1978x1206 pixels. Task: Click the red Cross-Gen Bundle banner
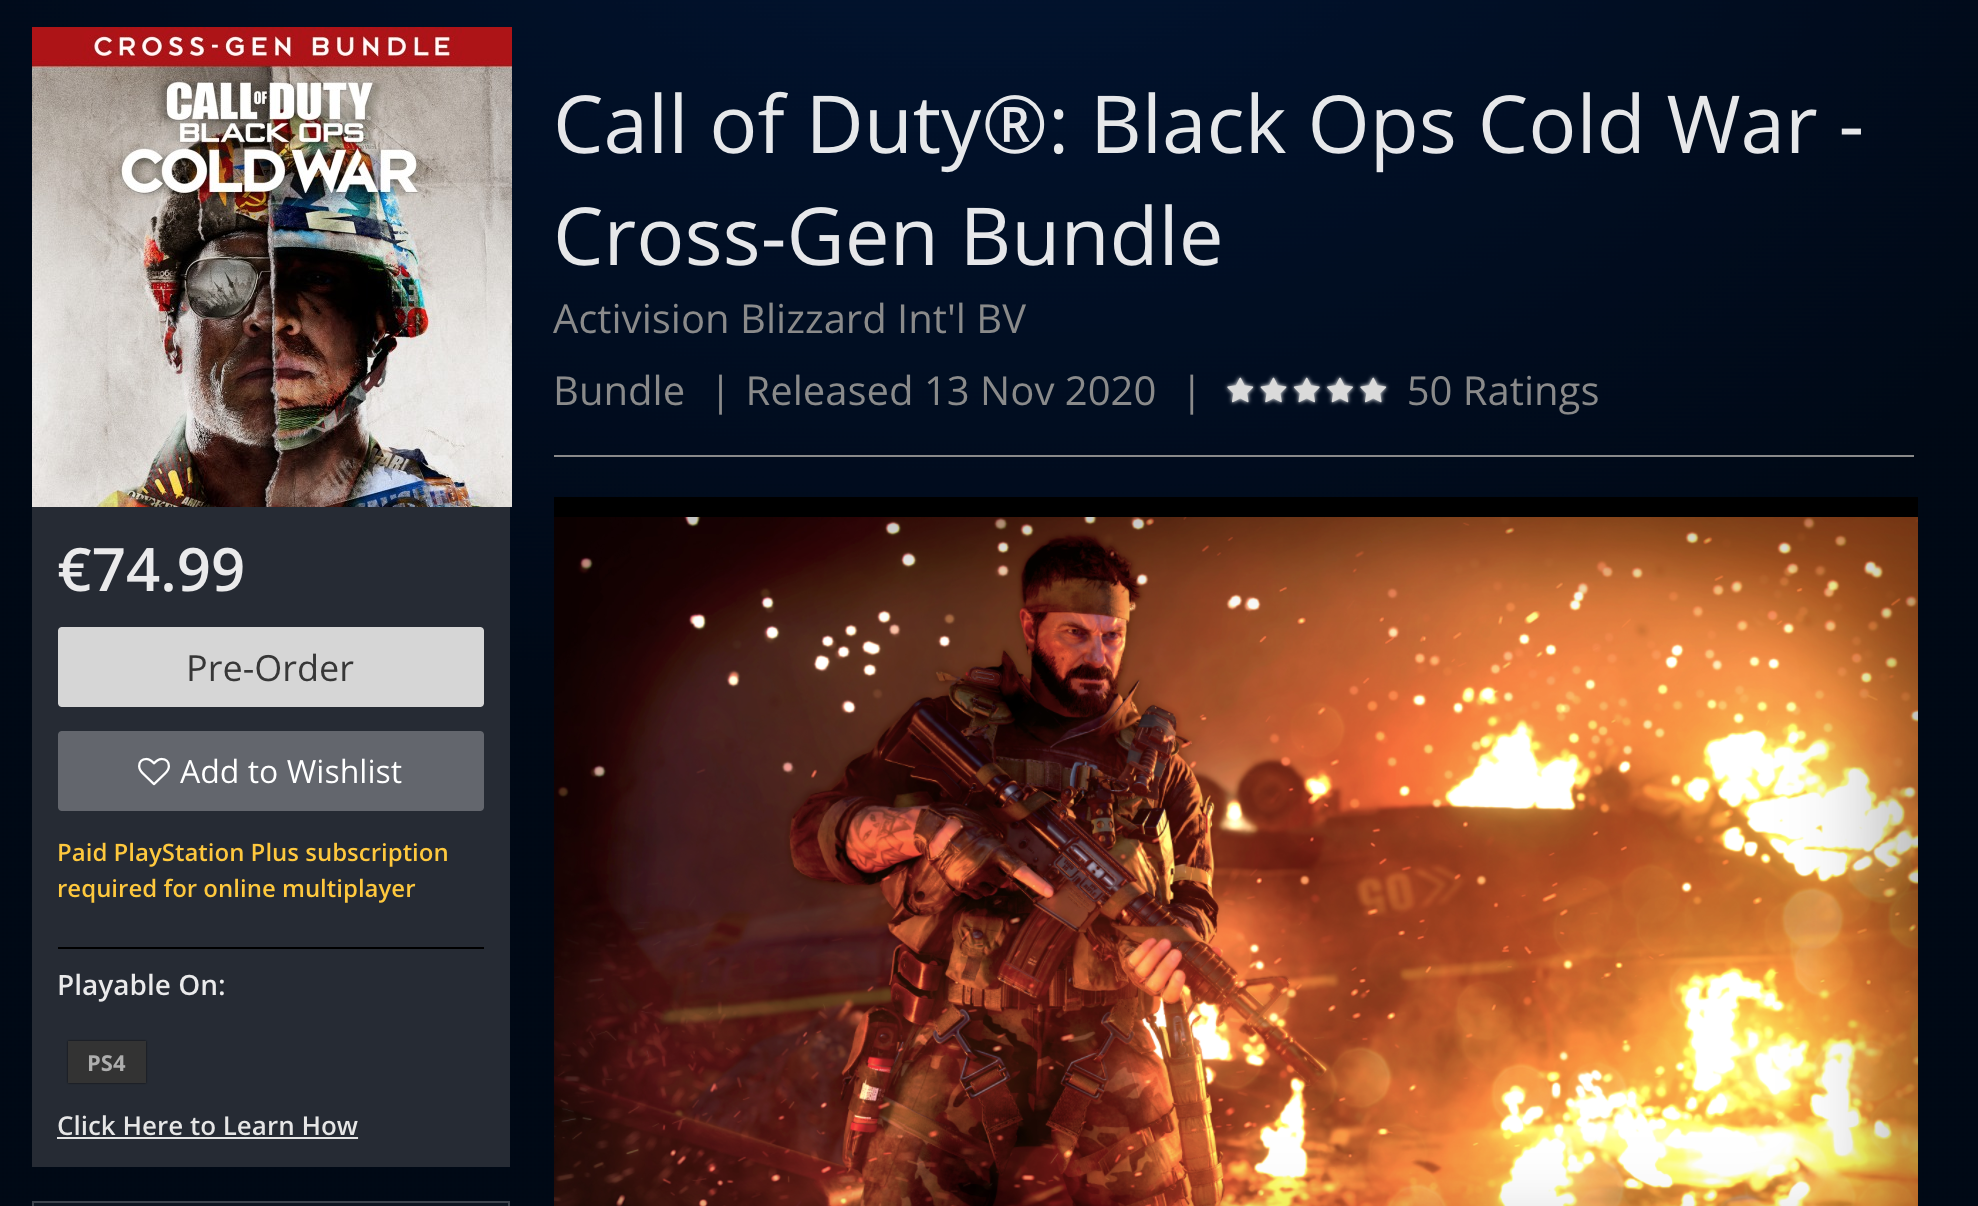point(272,47)
